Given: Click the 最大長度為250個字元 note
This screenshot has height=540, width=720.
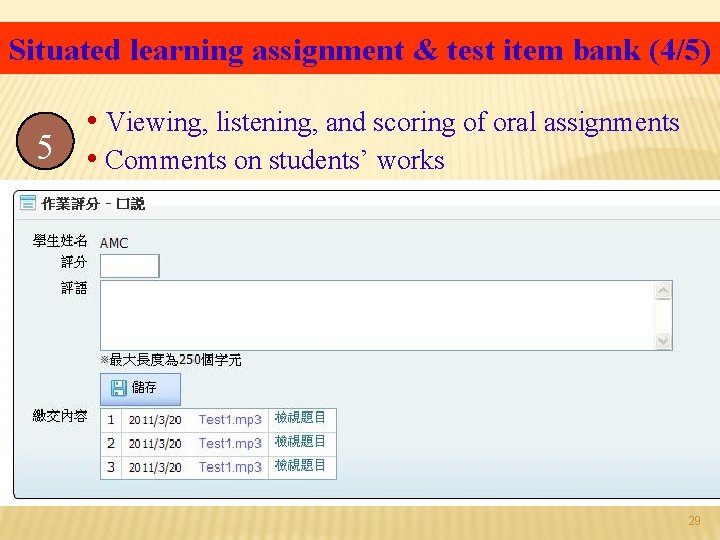Looking at the screenshot, I should coord(171,360).
